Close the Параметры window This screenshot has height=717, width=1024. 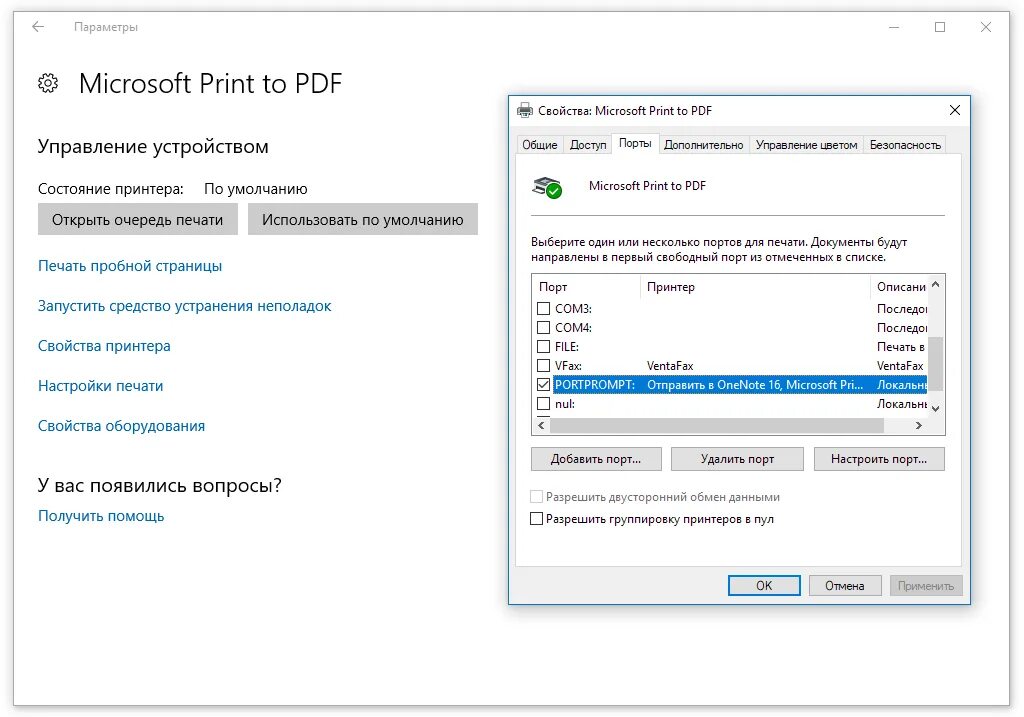coord(985,27)
